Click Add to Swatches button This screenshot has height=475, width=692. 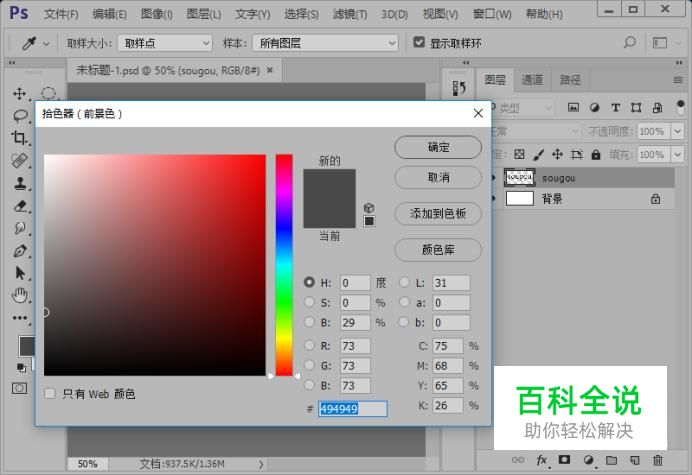tap(438, 214)
